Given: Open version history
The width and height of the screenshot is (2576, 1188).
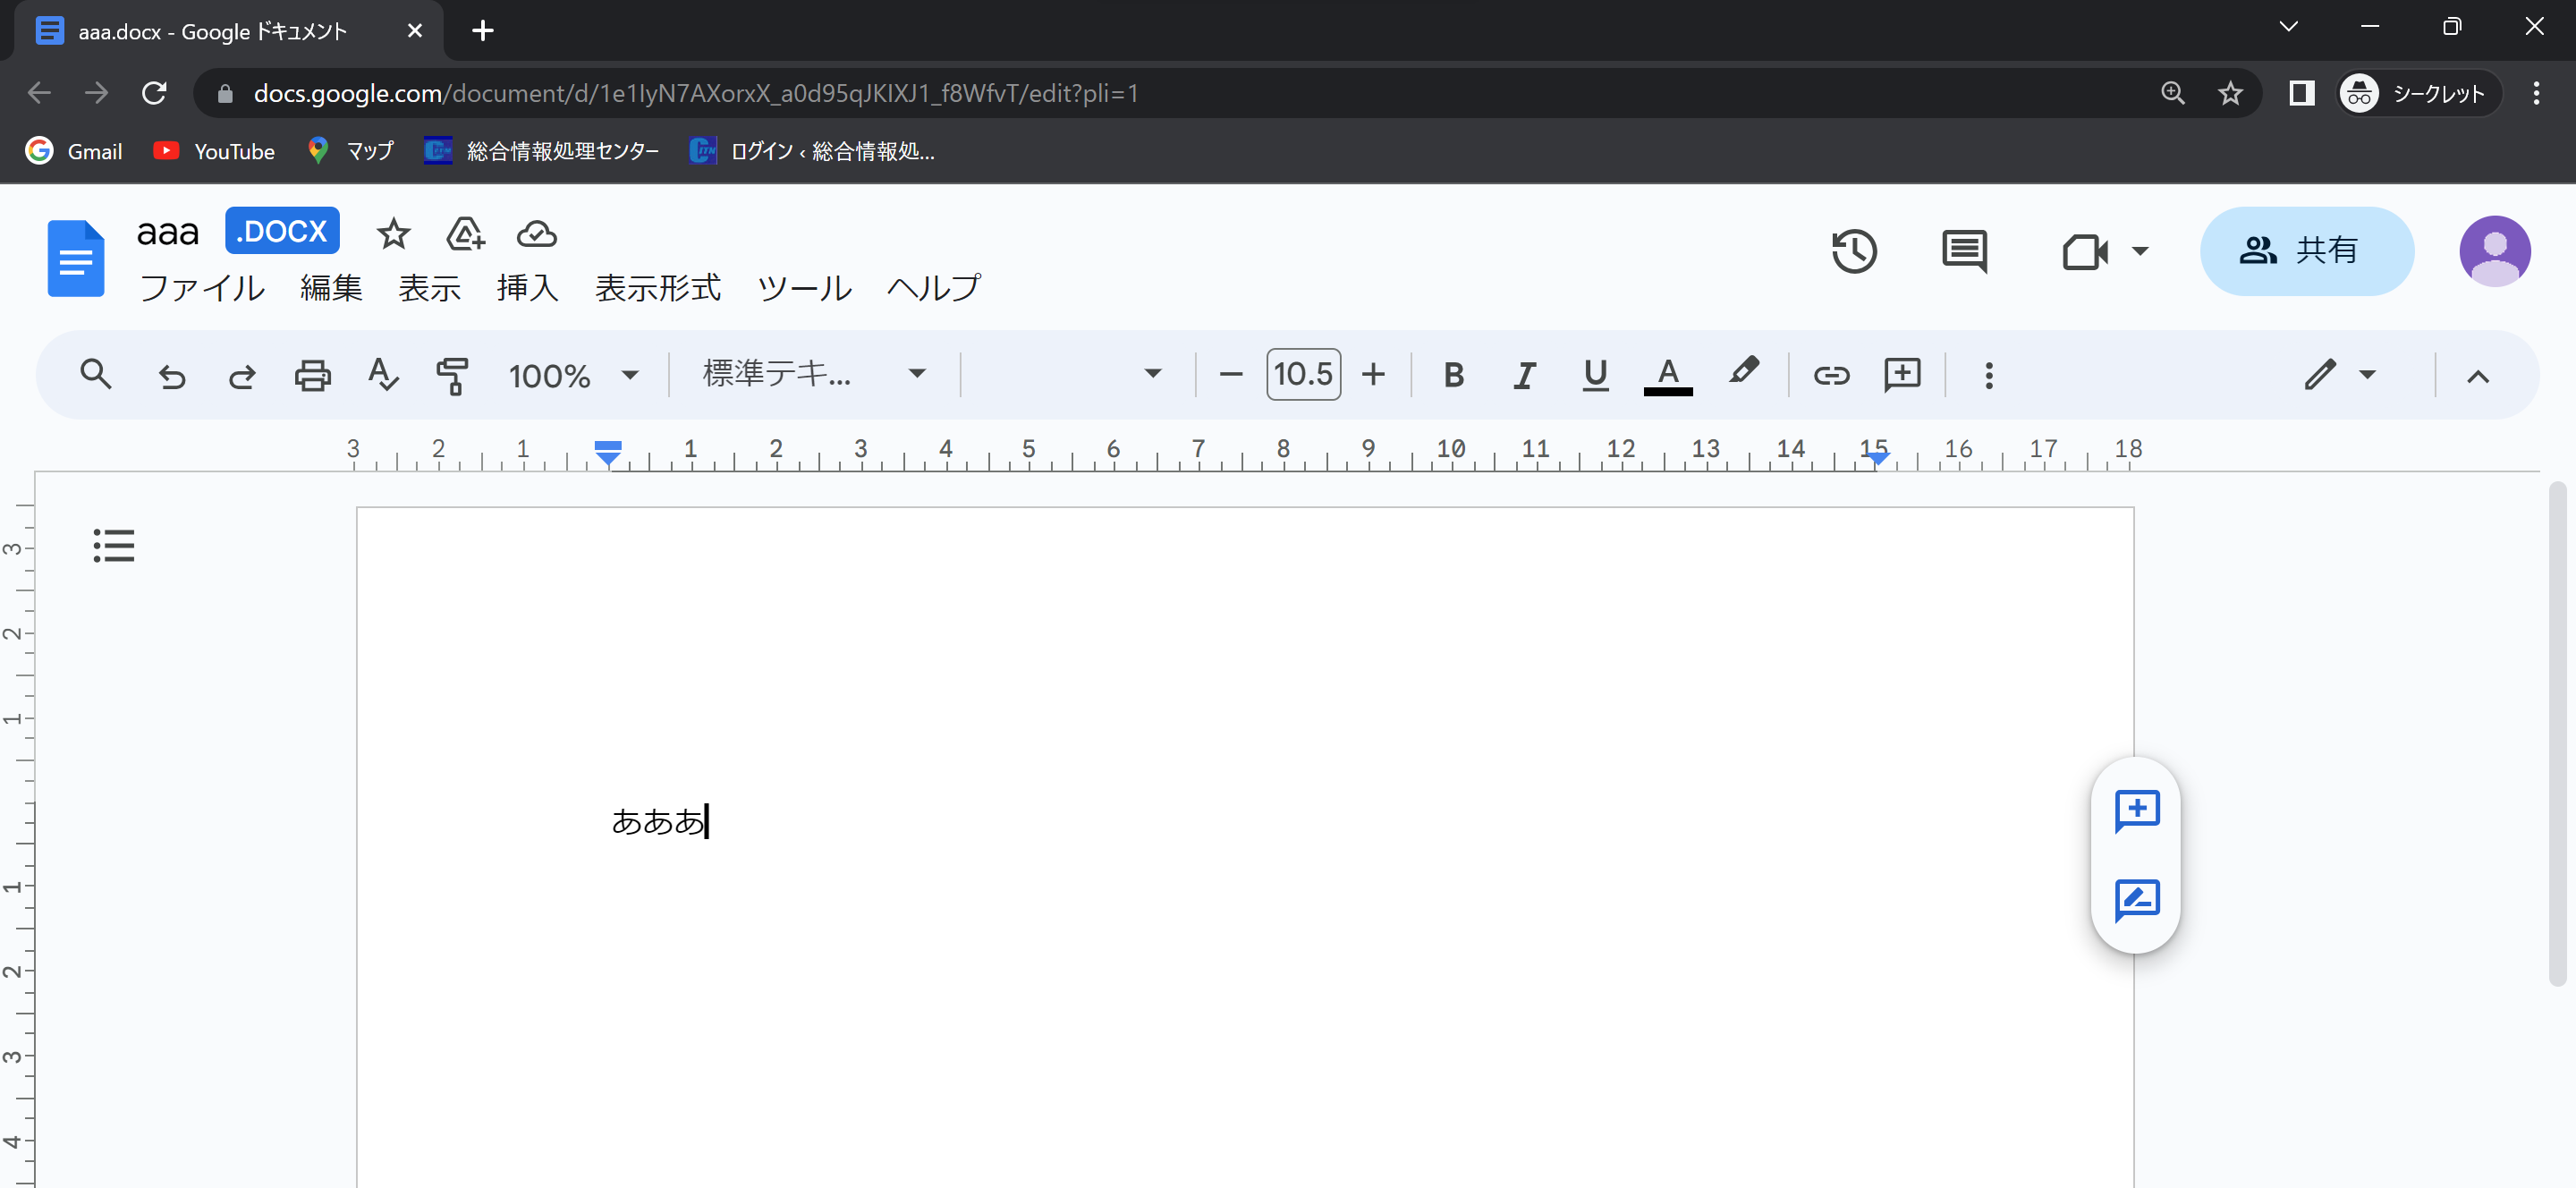Looking at the screenshot, I should point(1854,251).
